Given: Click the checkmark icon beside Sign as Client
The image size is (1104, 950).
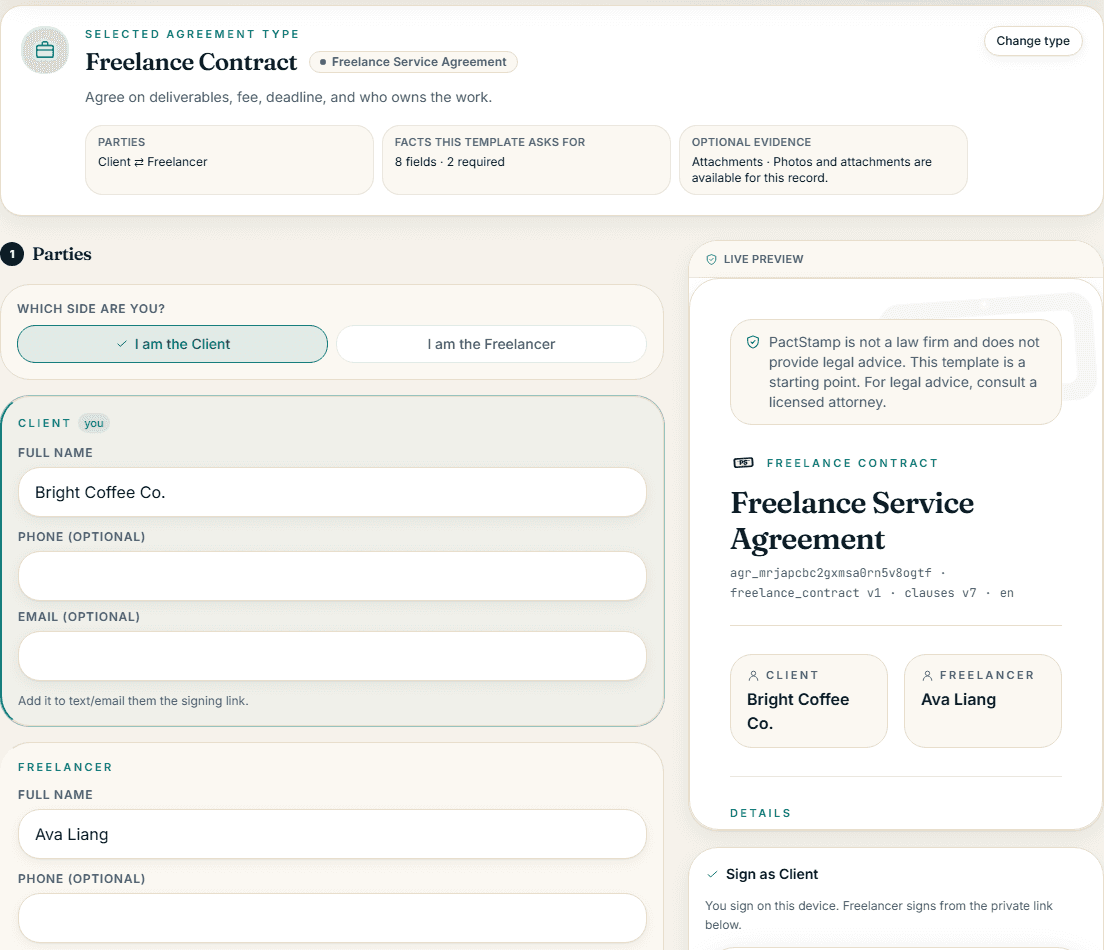Looking at the screenshot, I should tap(712, 874).
